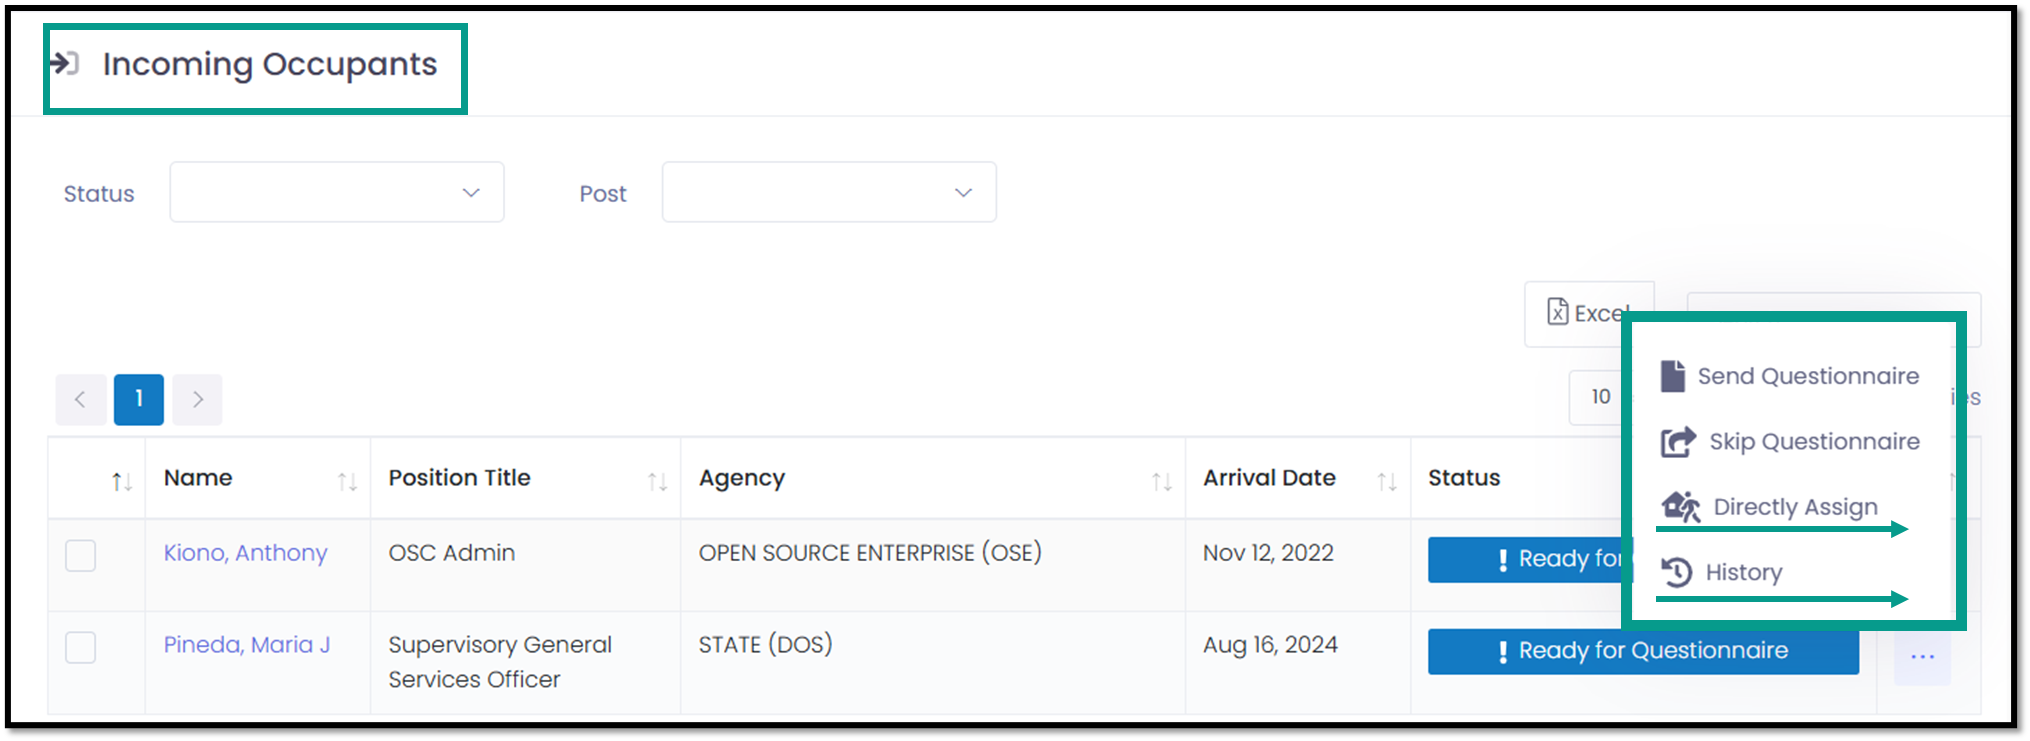Click the Excel file icon
The height and width of the screenshot is (741, 2030).
pos(1557,312)
